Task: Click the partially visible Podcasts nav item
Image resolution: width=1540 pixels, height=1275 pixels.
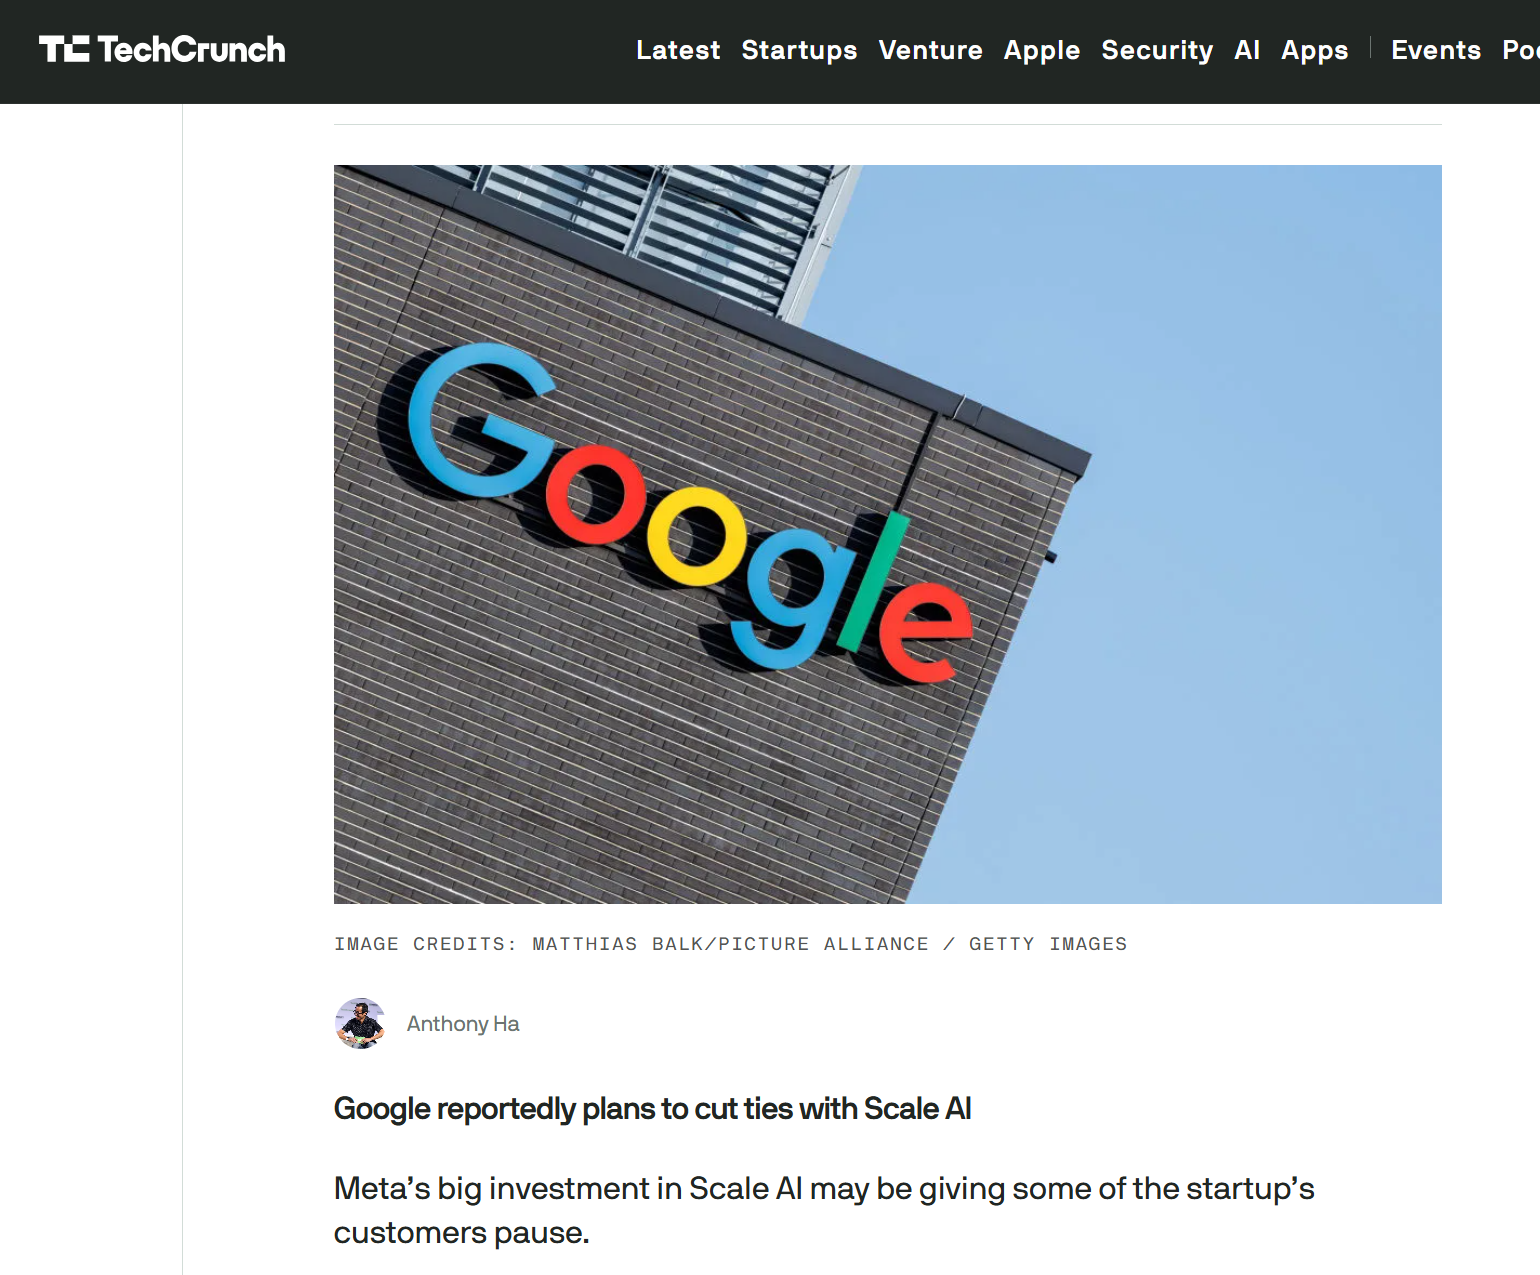Action: (x=1521, y=50)
